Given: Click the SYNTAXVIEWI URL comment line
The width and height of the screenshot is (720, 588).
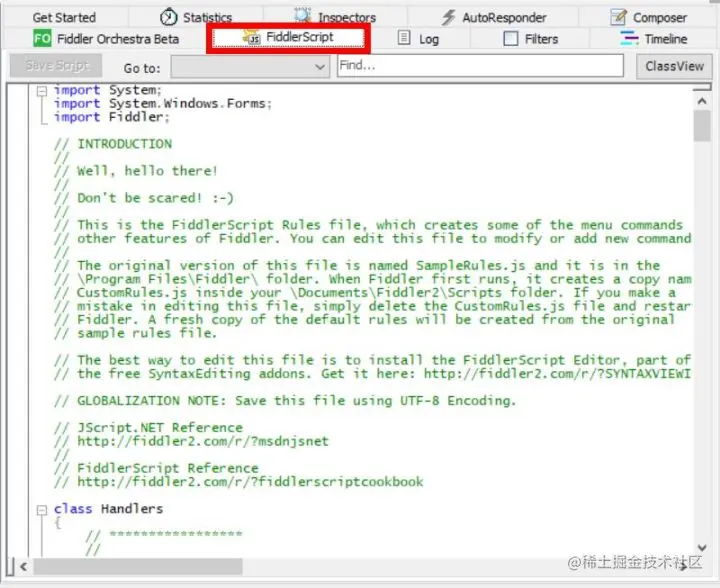Looking at the screenshot, I should 372,374.
